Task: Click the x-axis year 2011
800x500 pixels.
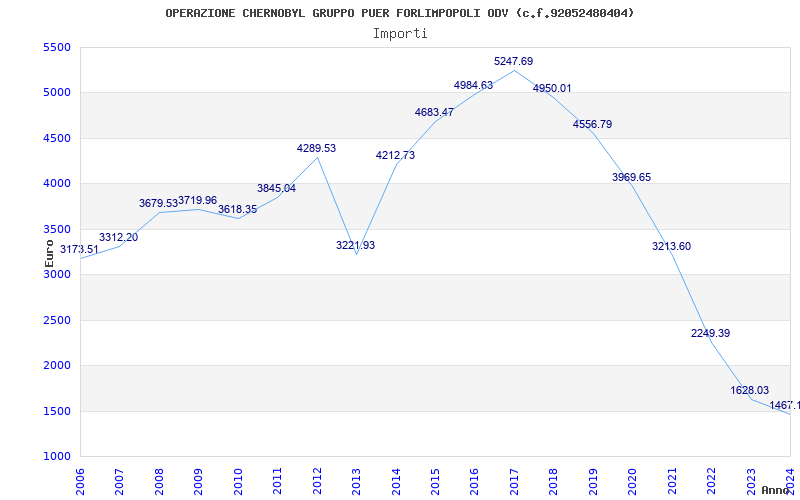Action: point(278,482)
